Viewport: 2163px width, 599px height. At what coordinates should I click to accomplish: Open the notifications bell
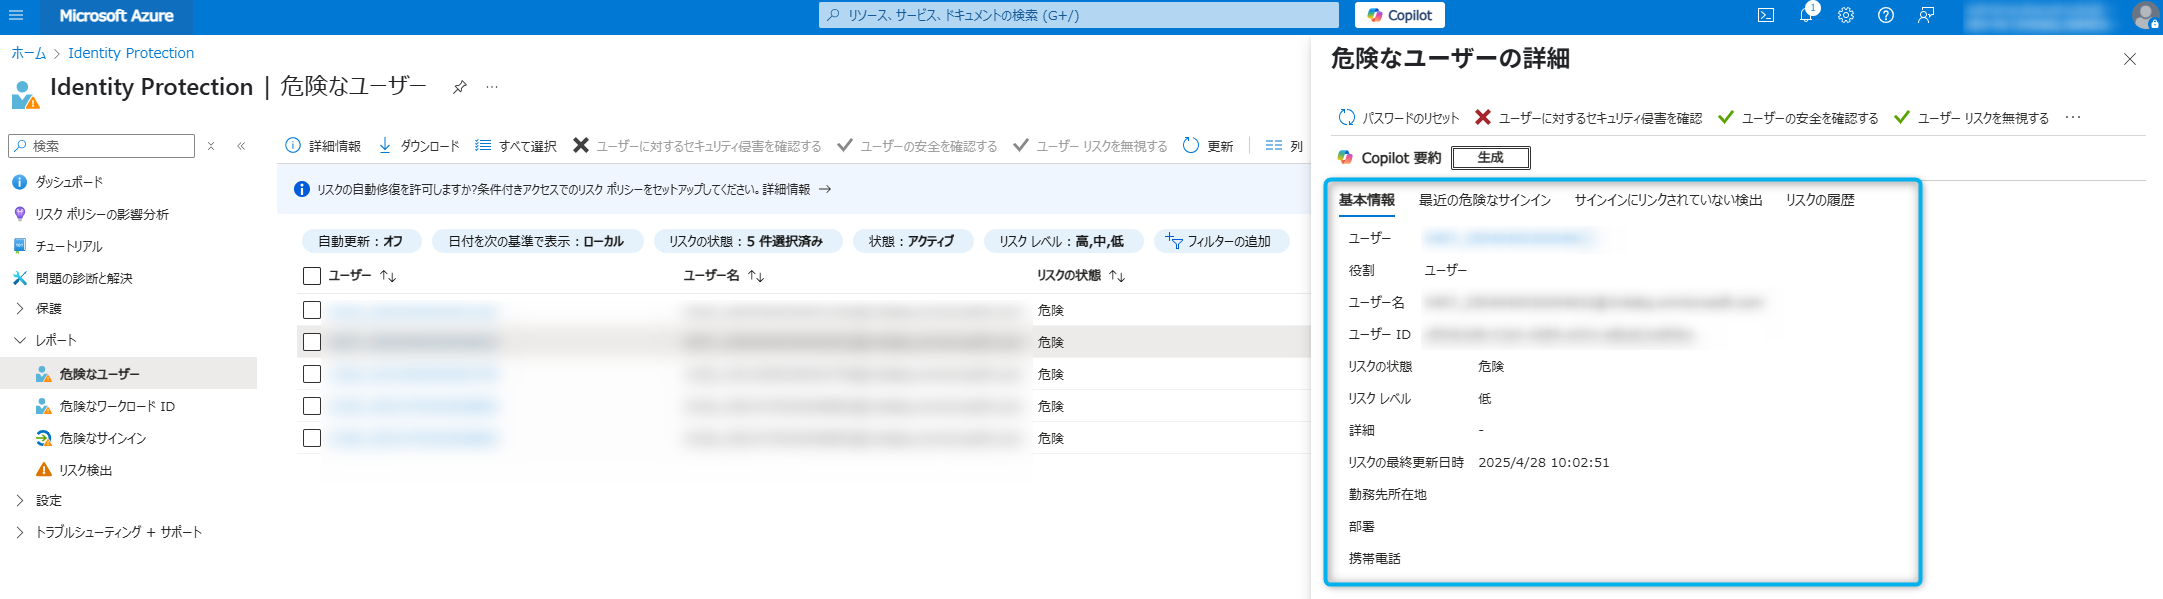pos(1806,15)
